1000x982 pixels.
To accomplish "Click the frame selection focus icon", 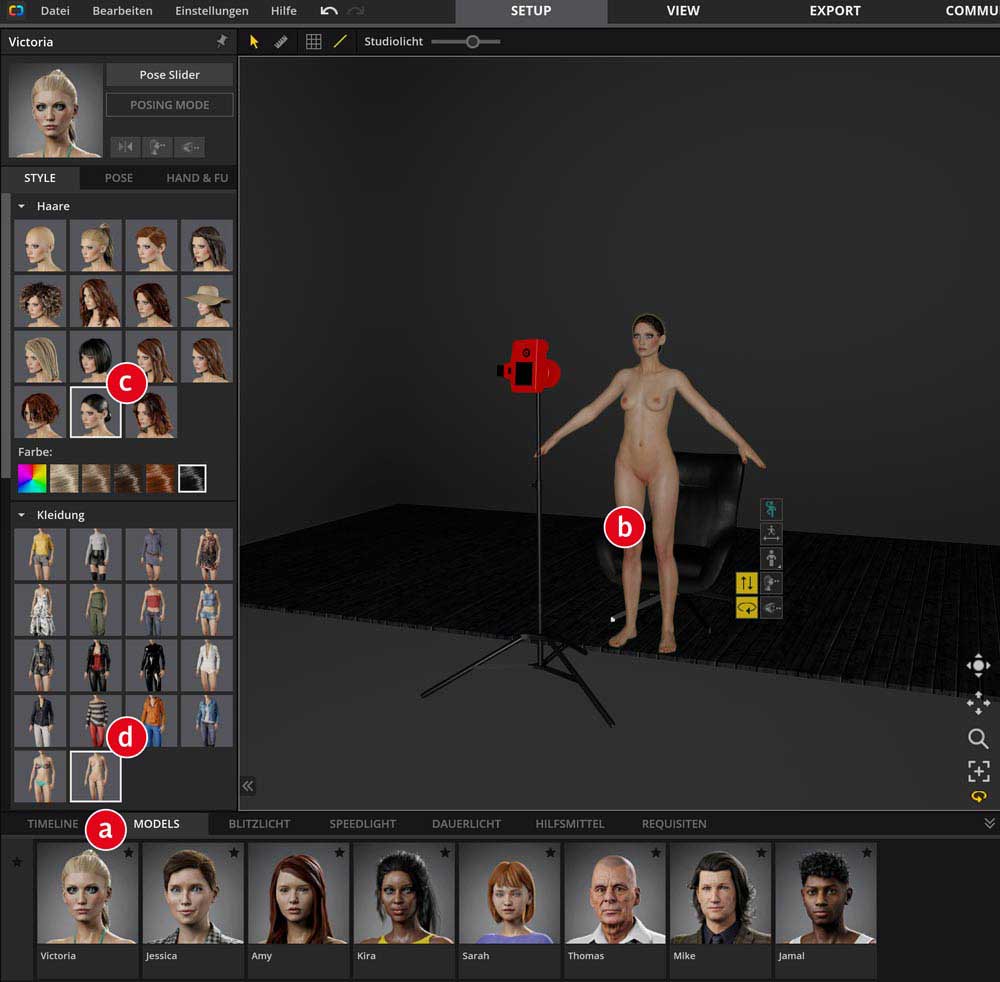I will tap(978, 771).
